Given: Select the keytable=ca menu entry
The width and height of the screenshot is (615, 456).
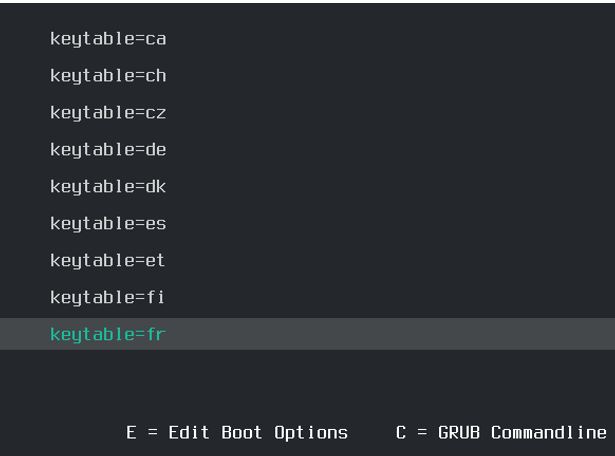Looking at the screenshot, I should (108, 39).
